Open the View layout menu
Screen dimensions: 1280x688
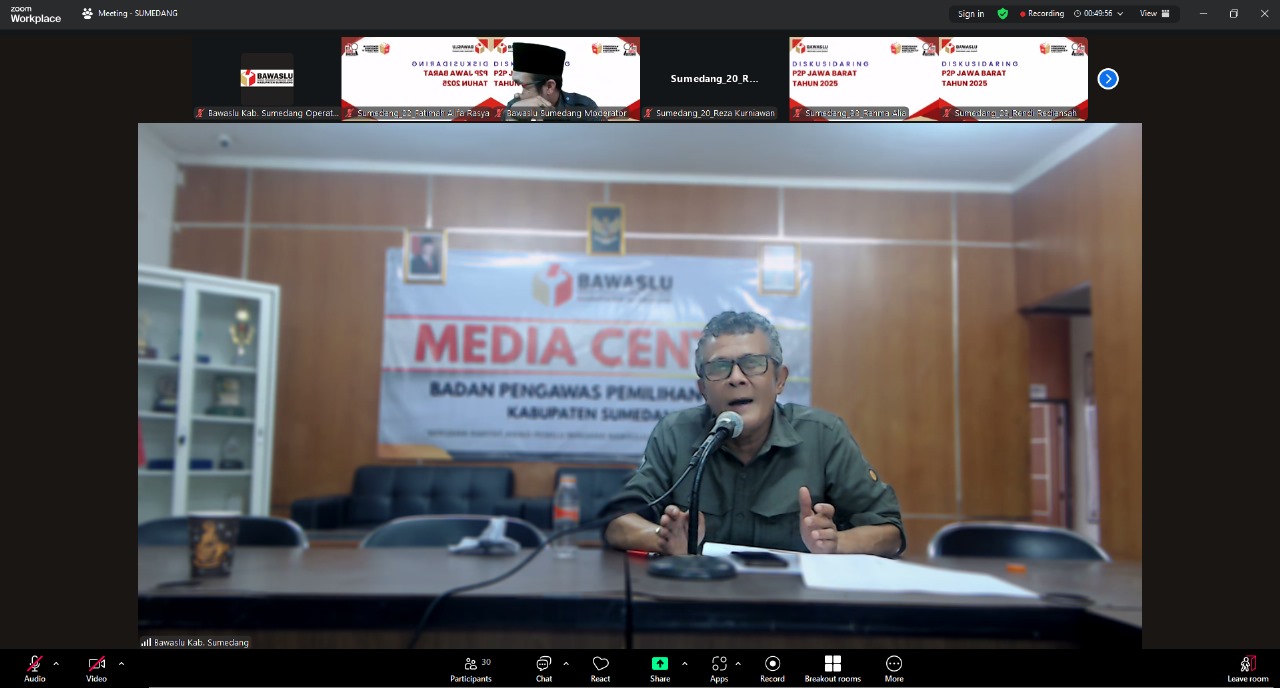[1154, 14]
